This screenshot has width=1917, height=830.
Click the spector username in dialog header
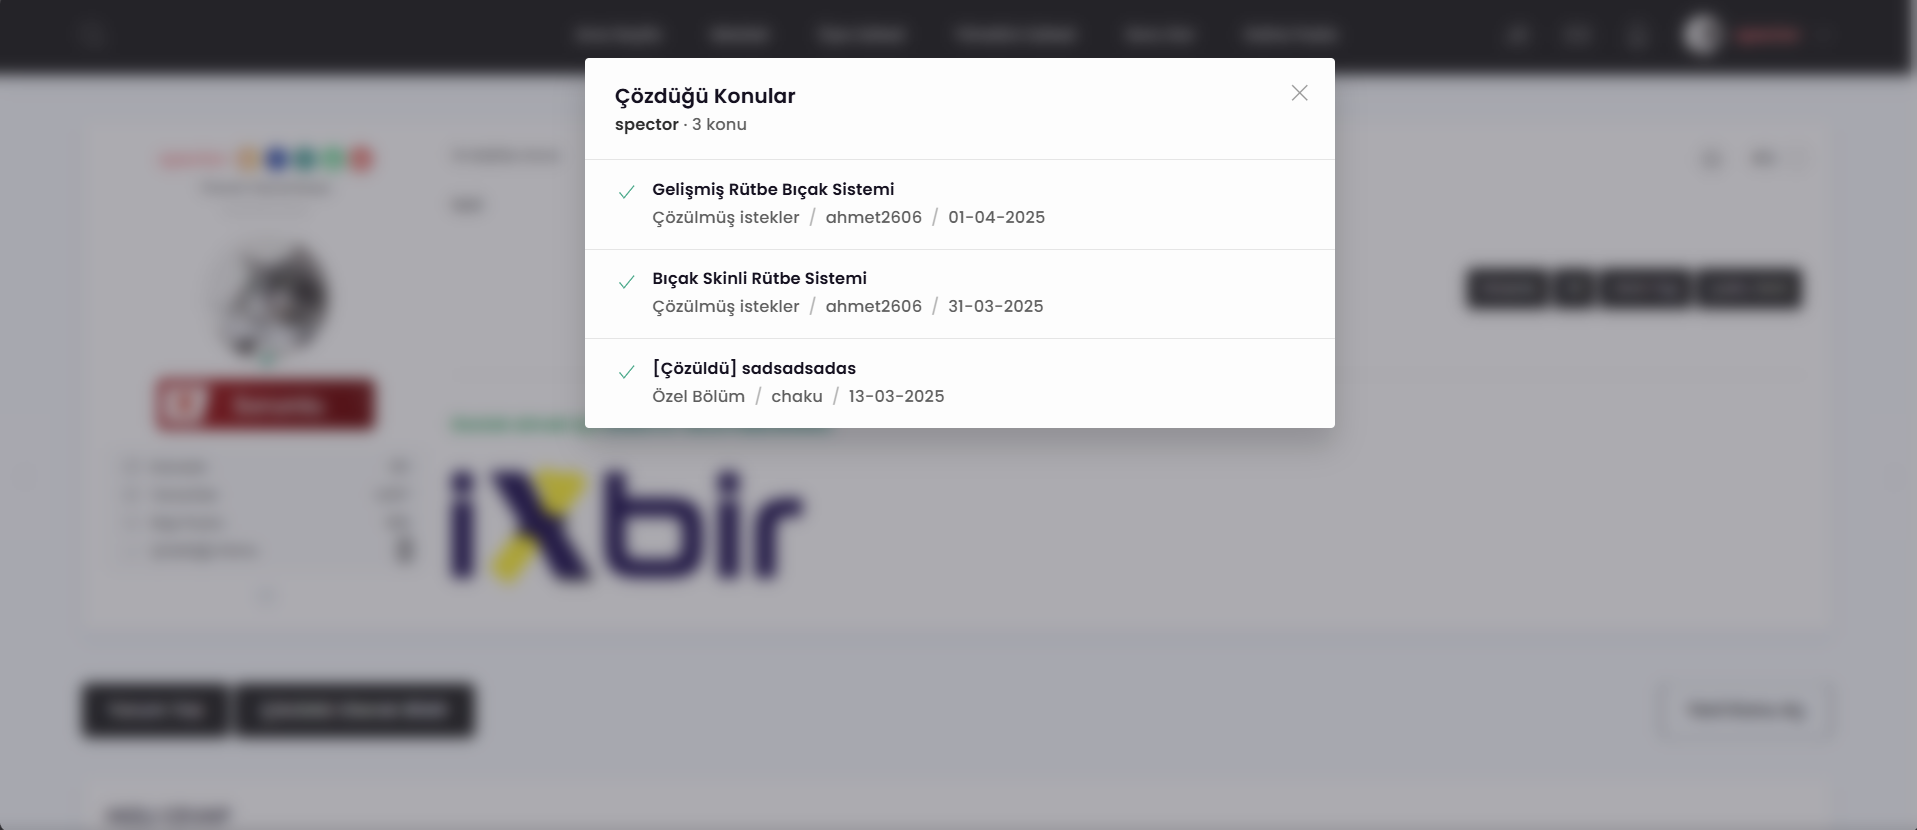click(x=646, y=125)
